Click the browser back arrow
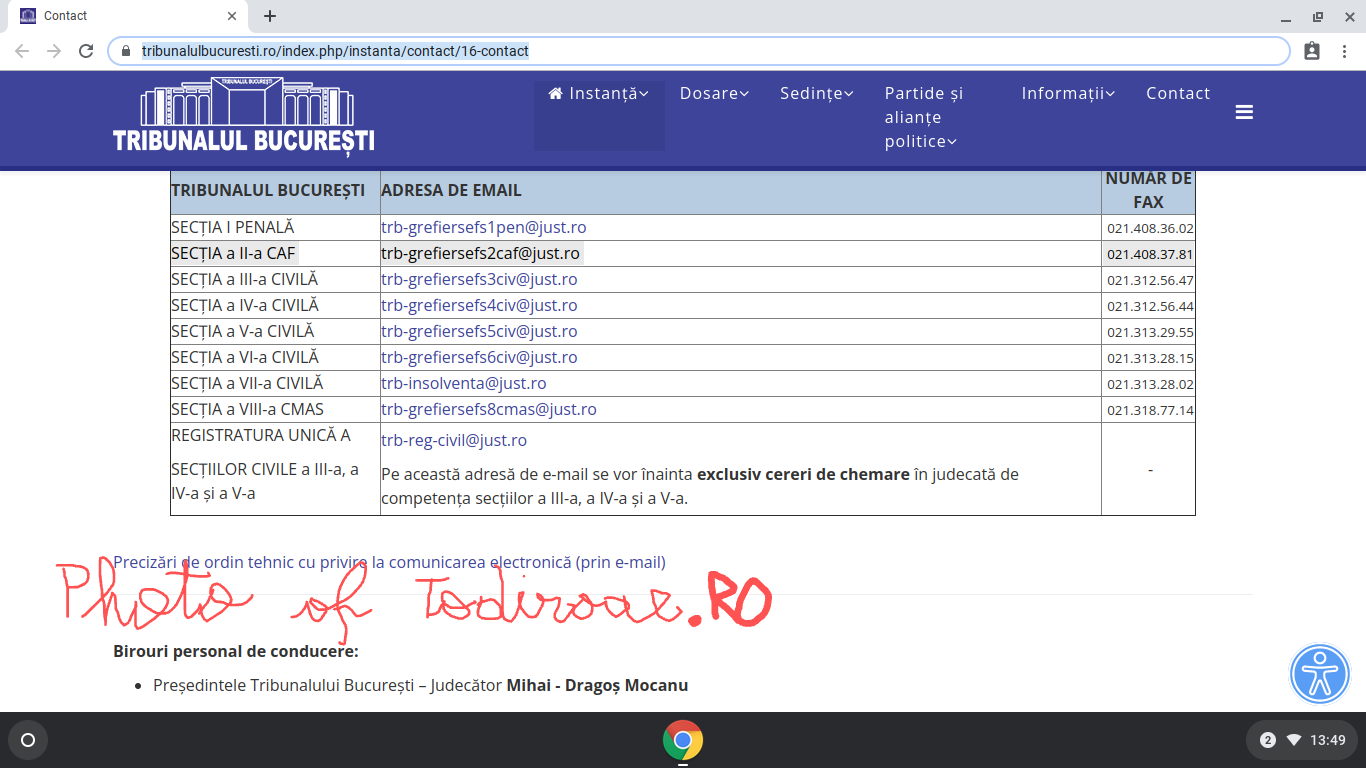1366x768 pixels. (22, 51)
